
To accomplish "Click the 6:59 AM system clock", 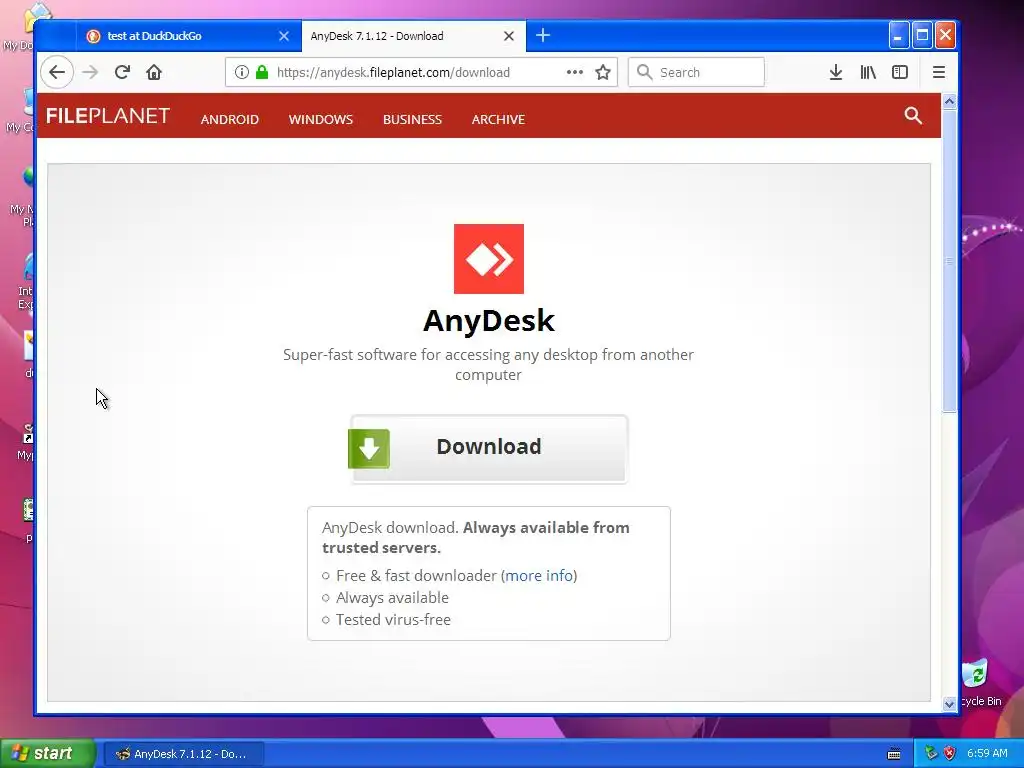I will (x=987, y=753).
